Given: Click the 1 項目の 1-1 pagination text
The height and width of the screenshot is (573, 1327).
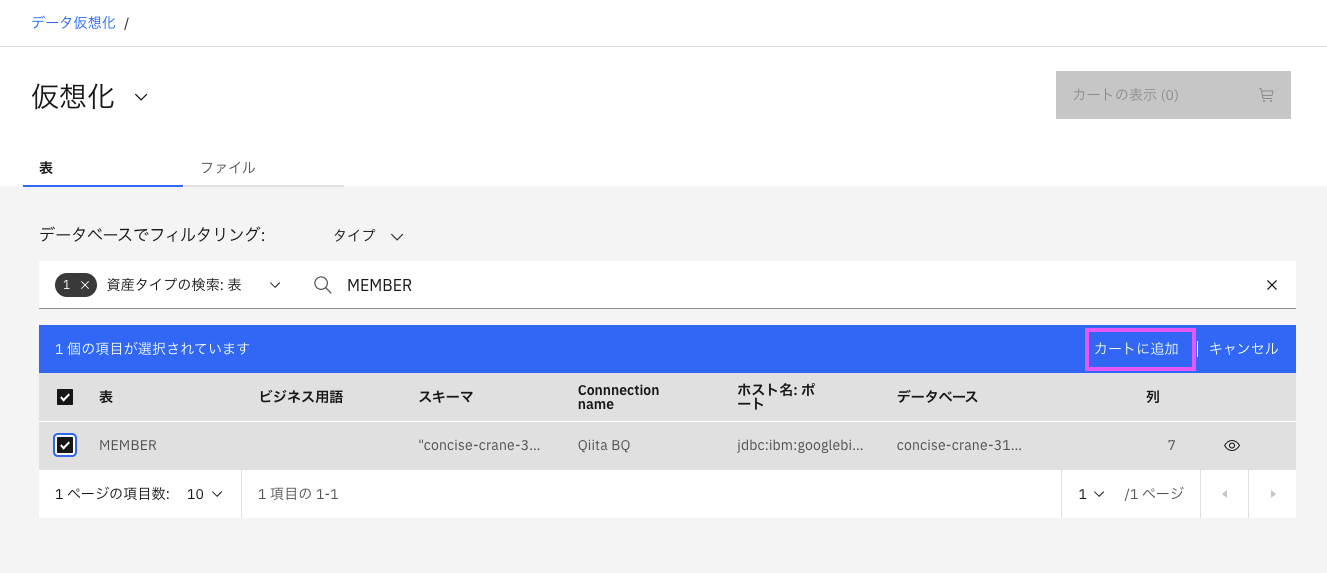Looking at the screenshot, I should point(298,494).
